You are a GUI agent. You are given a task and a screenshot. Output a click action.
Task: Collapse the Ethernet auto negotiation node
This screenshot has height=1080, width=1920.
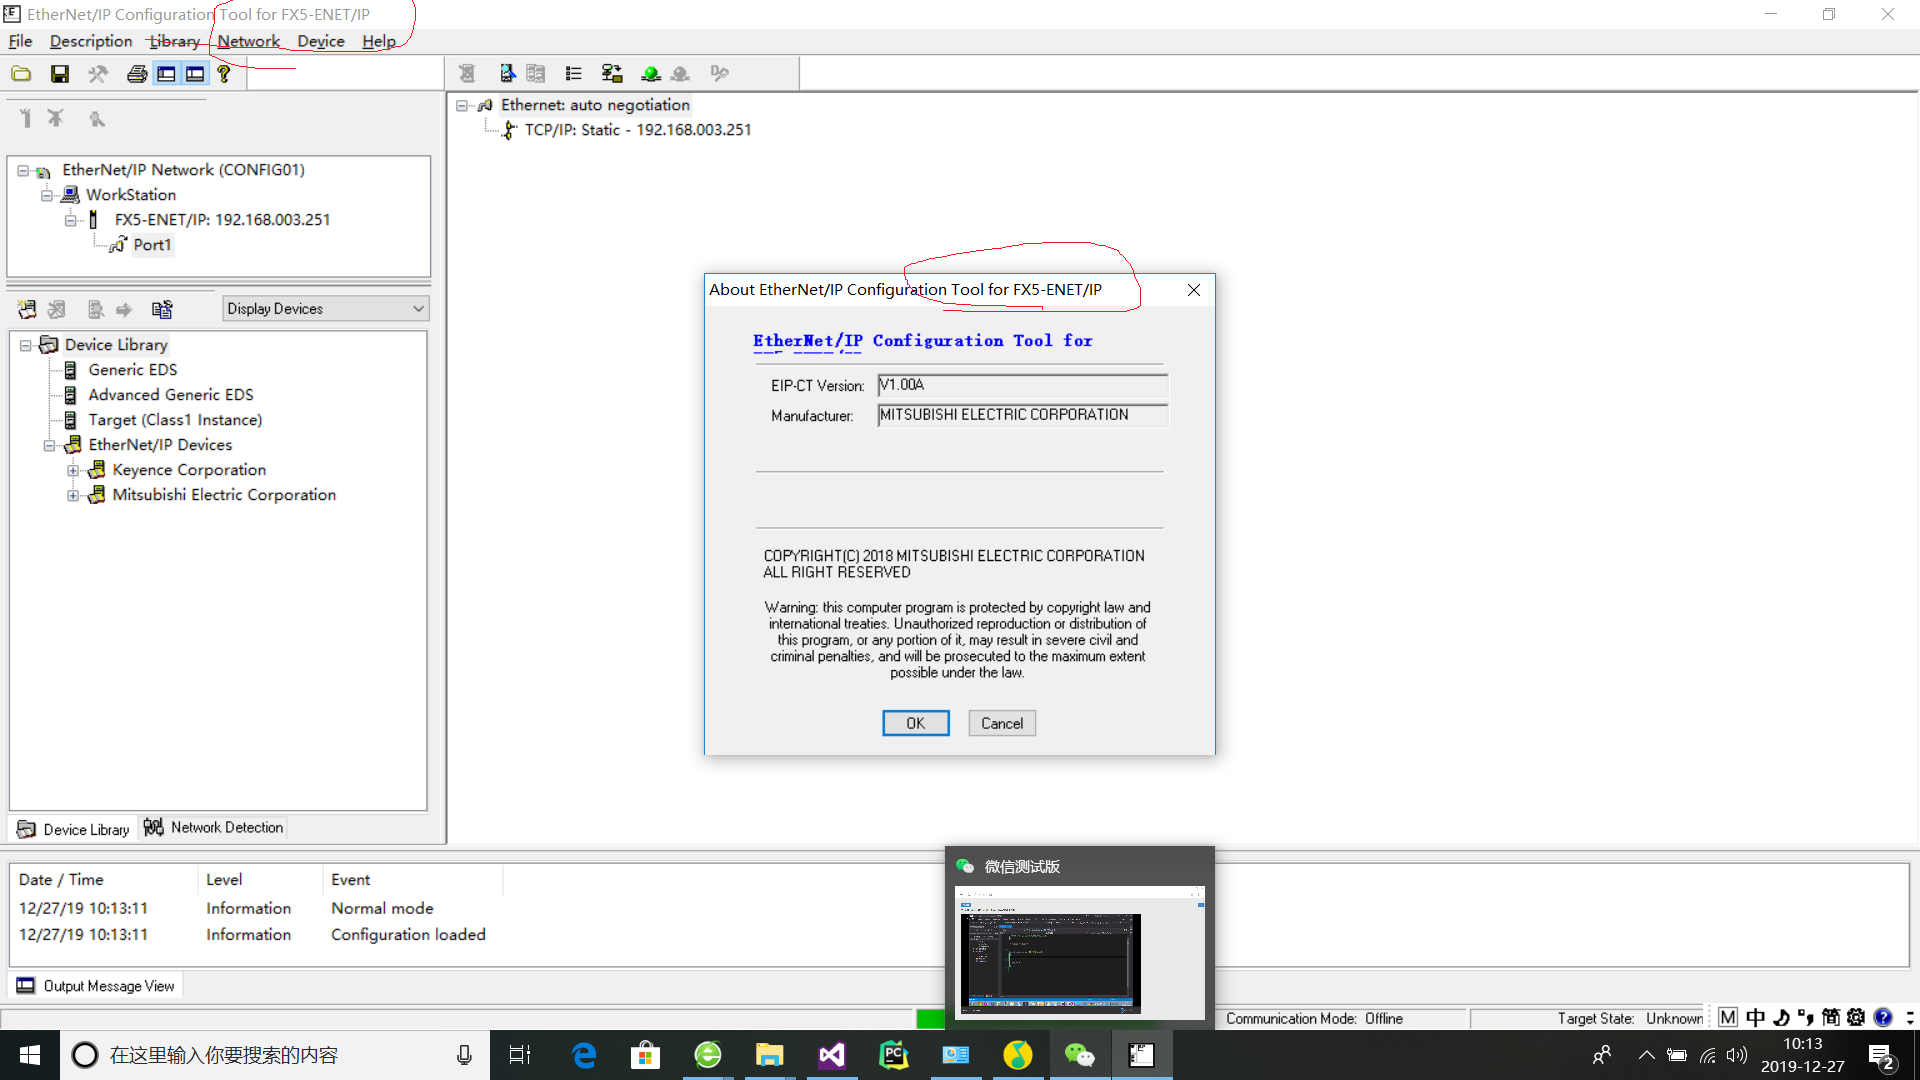(x=462, y=105)
